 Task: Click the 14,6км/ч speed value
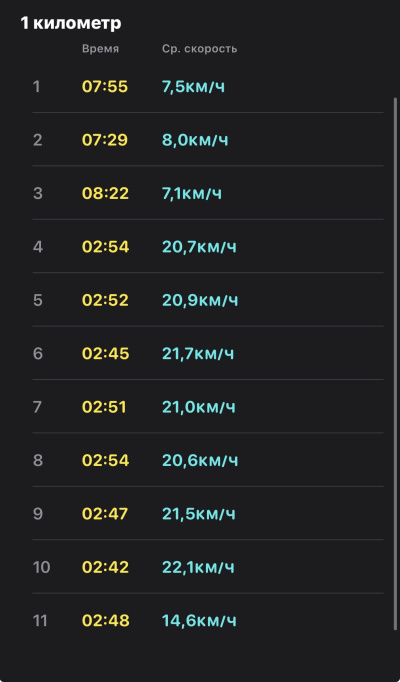(x=200, y=621)
